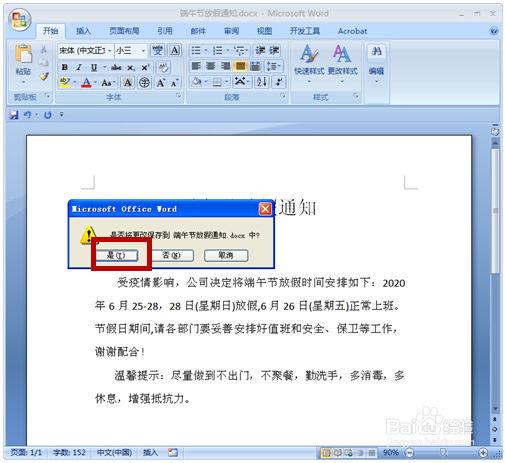Open the 快速样式 quick styles gallery
Image resolution: width=506 pixels, height=463 pixels.
point(309,63)
